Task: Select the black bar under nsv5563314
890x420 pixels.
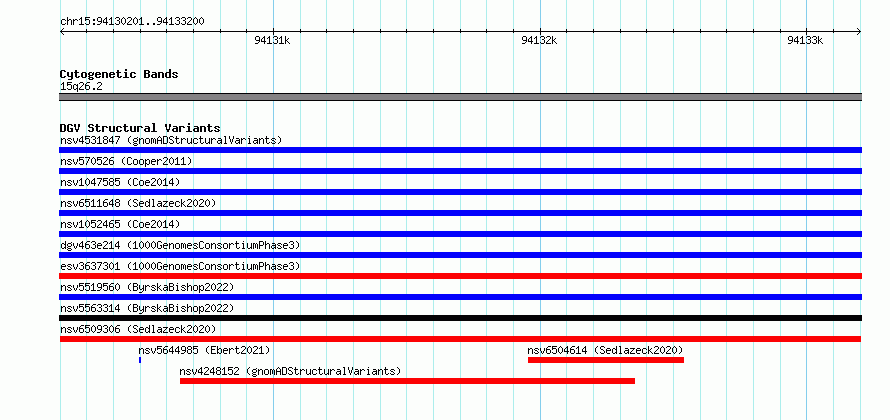Action: click(460, 318)
